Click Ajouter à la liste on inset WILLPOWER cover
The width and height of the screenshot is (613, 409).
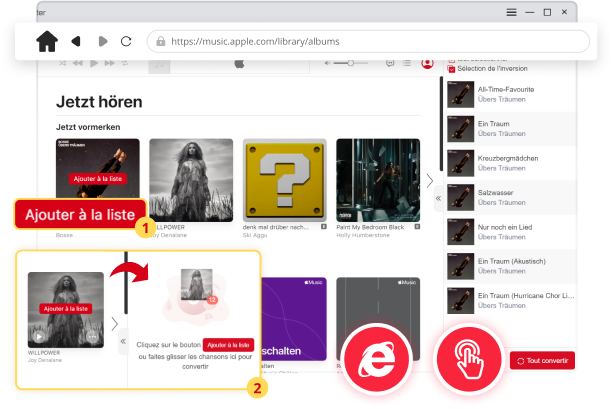coord(66,309)
